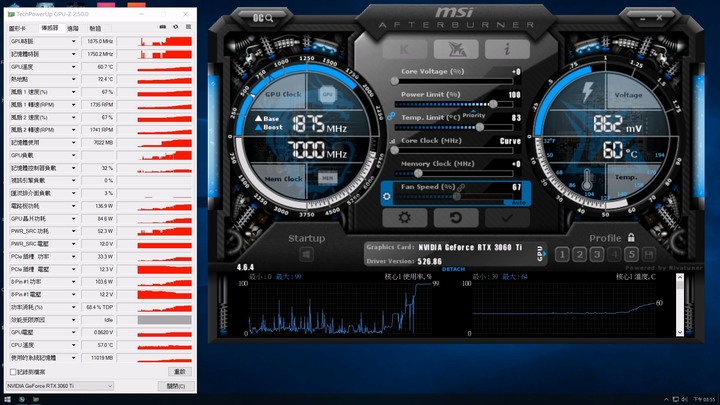The height and width of the screenshot is (405, 720).
Task: Click the 關閉(C) button in GPU-Z
Action: pyautogui.click(x=176, y=386)
